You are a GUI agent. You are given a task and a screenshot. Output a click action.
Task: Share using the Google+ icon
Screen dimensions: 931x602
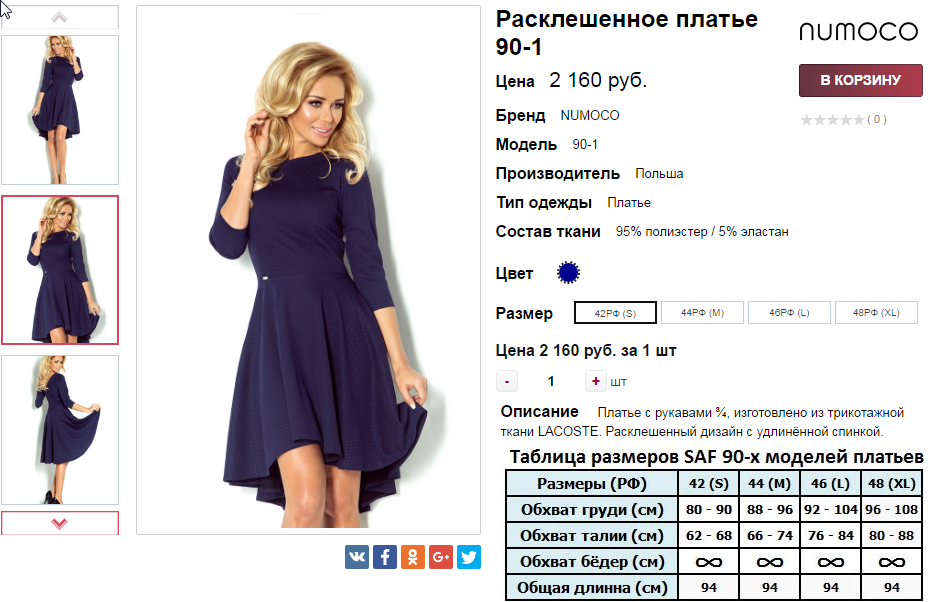tap(441, 557)
